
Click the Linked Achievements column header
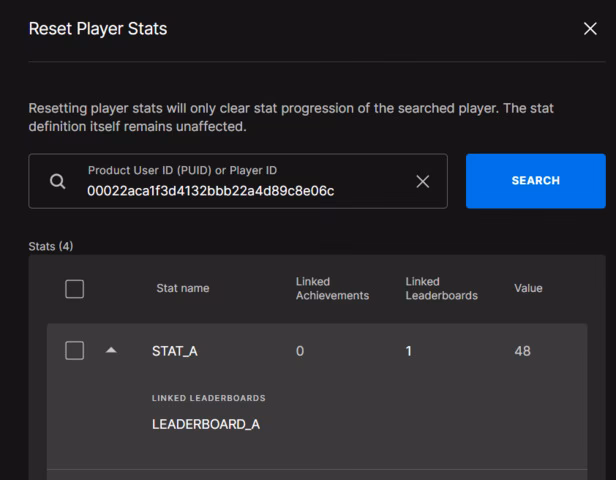[332, 288]
